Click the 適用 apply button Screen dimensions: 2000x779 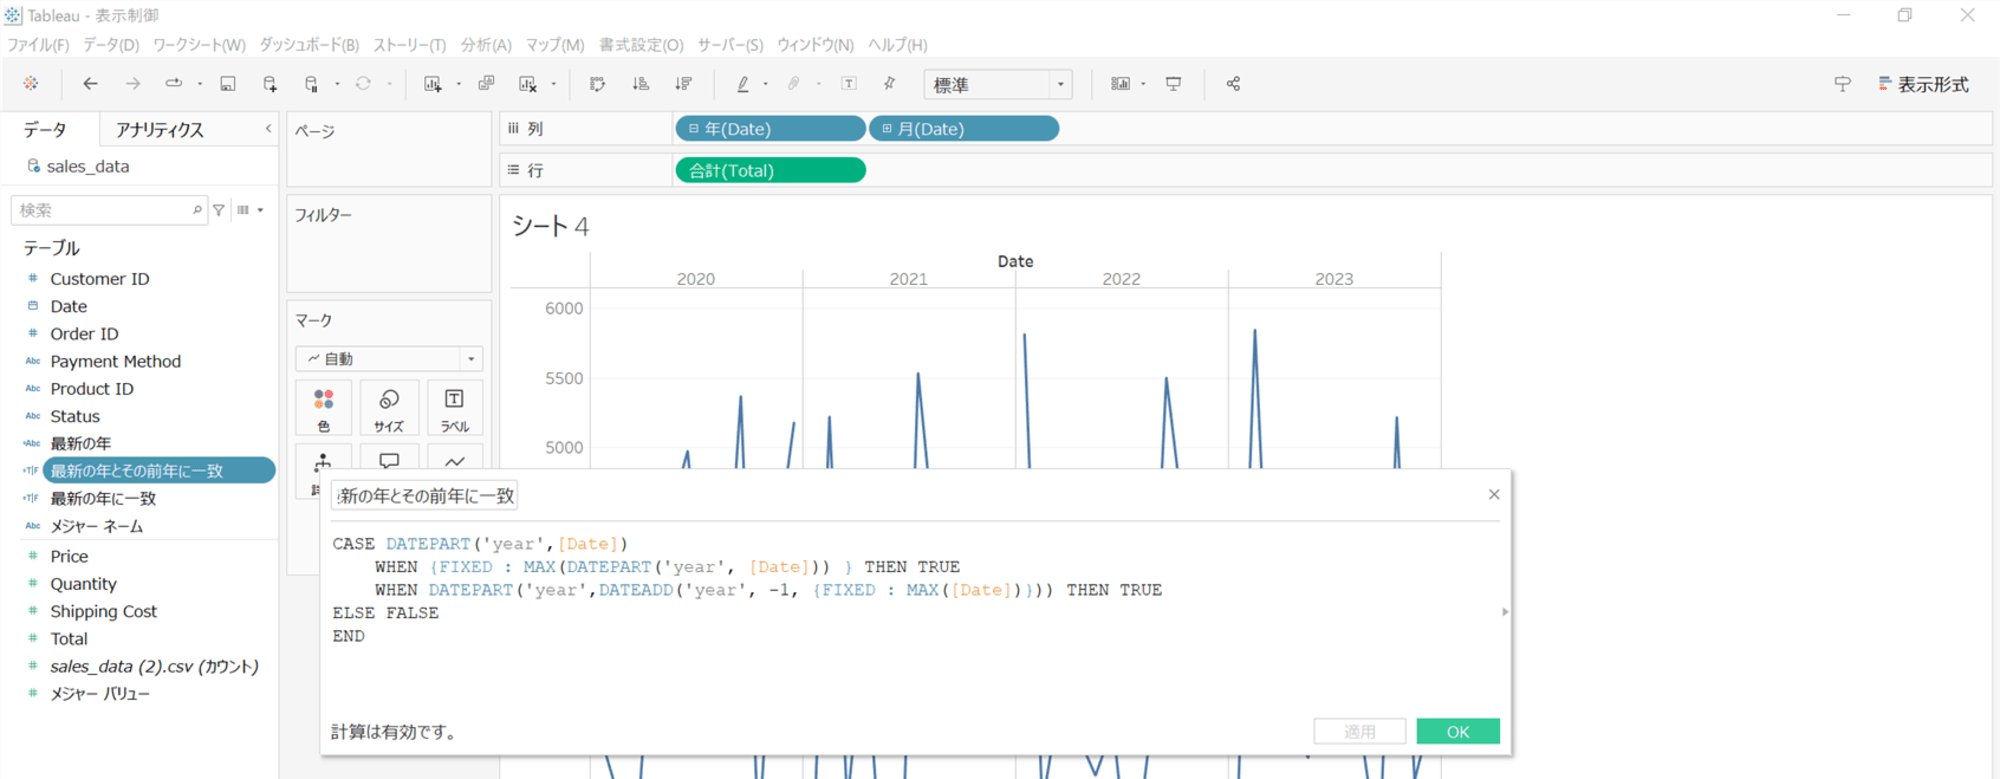click(1360, 732)
